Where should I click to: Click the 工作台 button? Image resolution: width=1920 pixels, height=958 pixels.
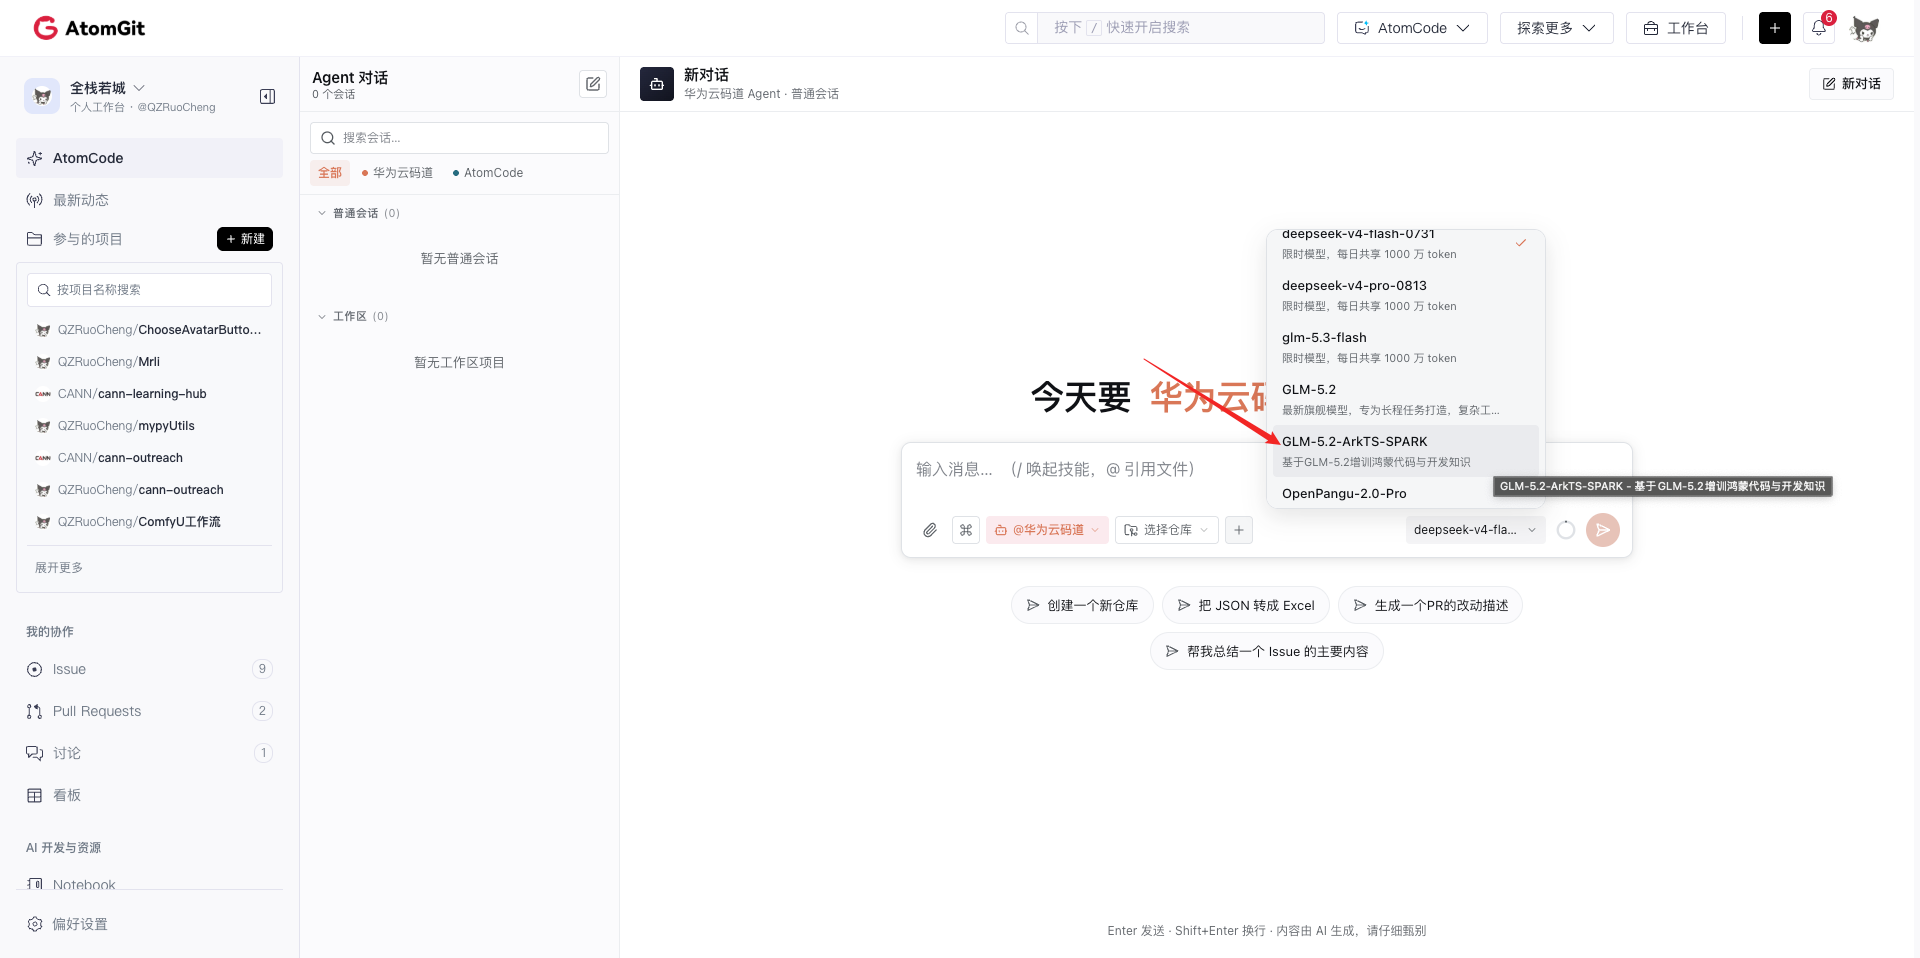1676,28
